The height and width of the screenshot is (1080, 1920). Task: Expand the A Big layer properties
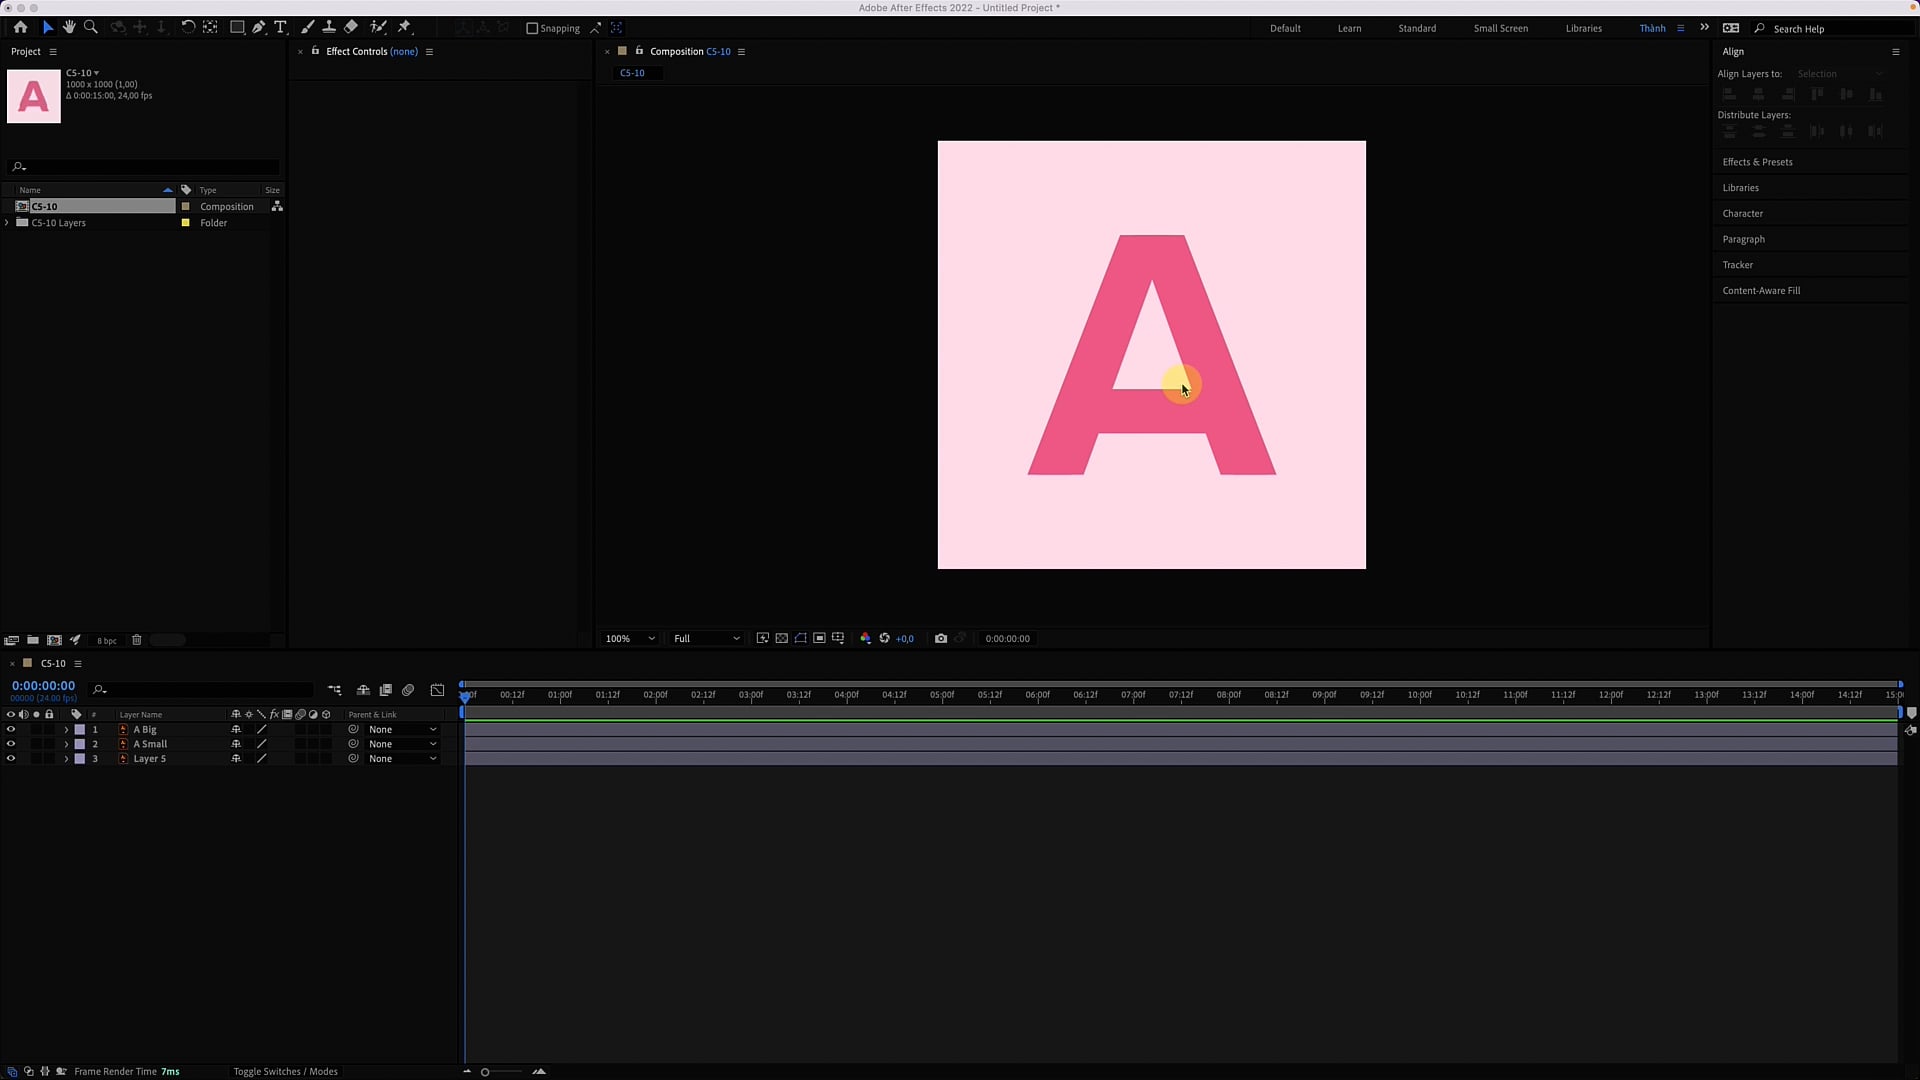[66, 730]
